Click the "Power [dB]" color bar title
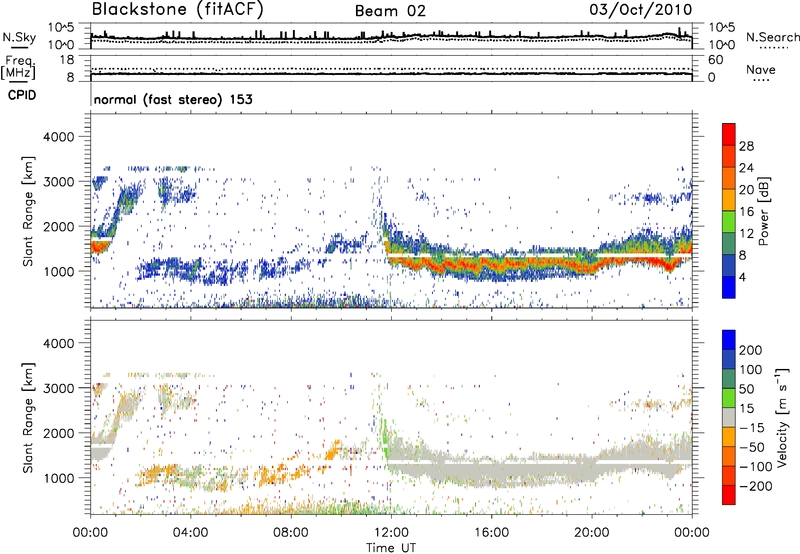800x554 pixels. [x=763, y=211]
